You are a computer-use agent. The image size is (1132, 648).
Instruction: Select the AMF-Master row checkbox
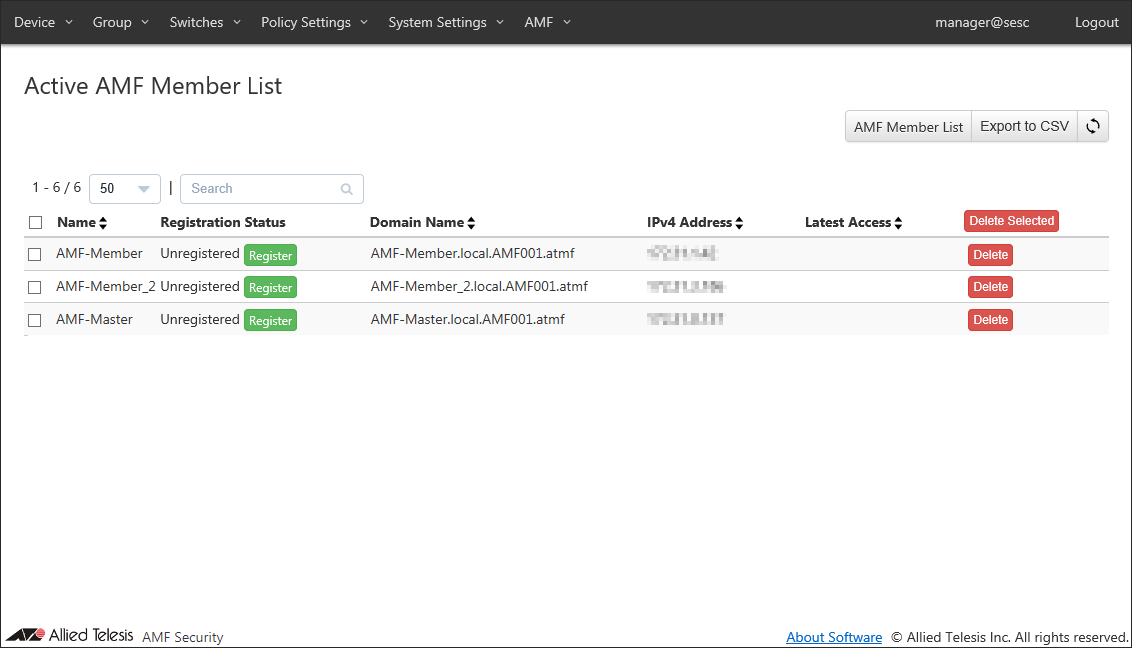pos(35,321)
